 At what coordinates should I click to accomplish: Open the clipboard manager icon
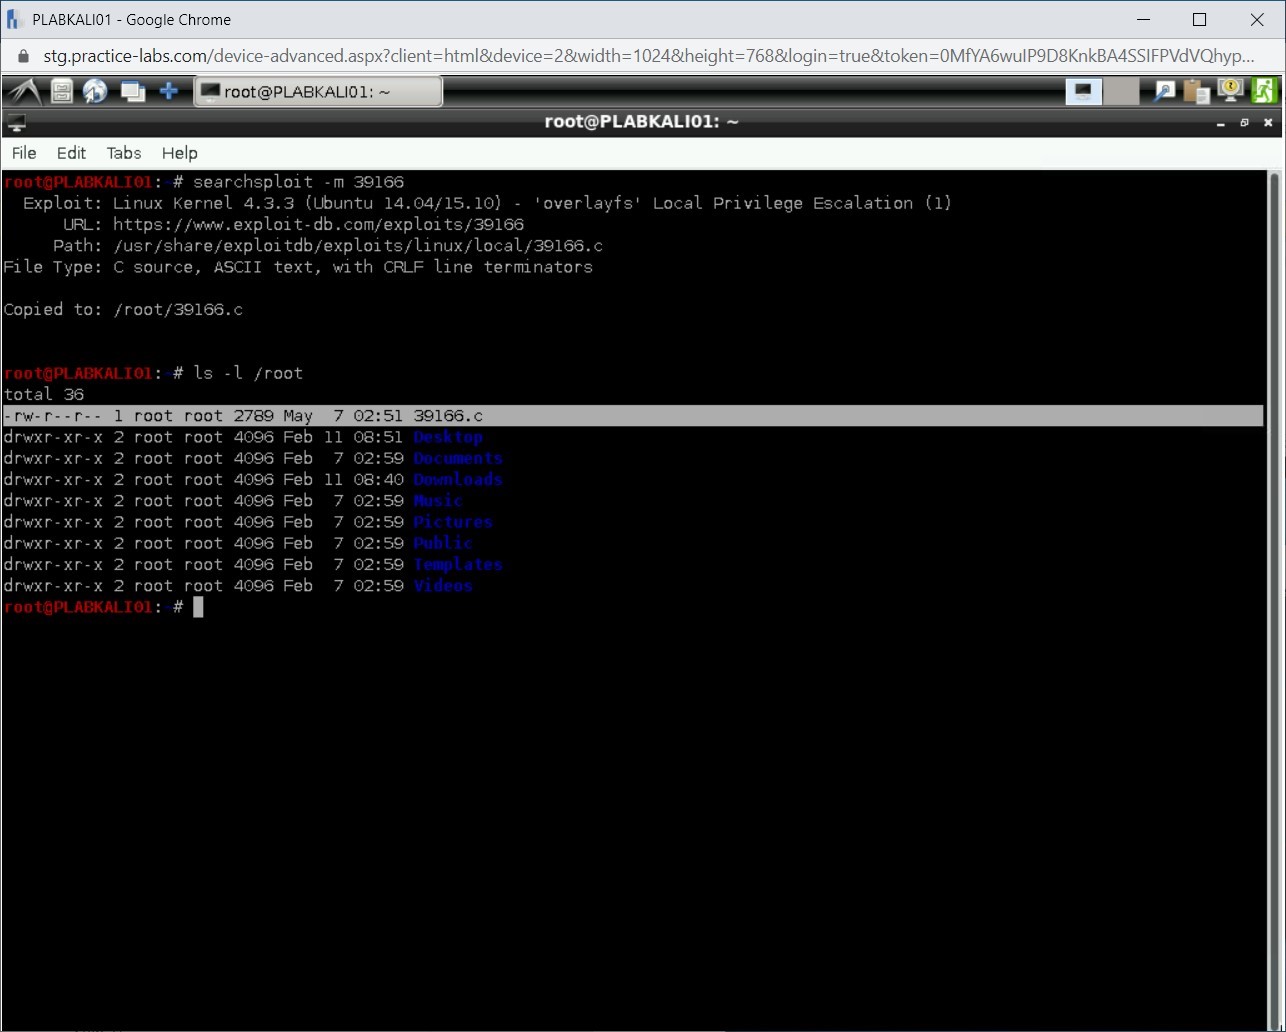pyautogui.click(x=1196, y=92)
